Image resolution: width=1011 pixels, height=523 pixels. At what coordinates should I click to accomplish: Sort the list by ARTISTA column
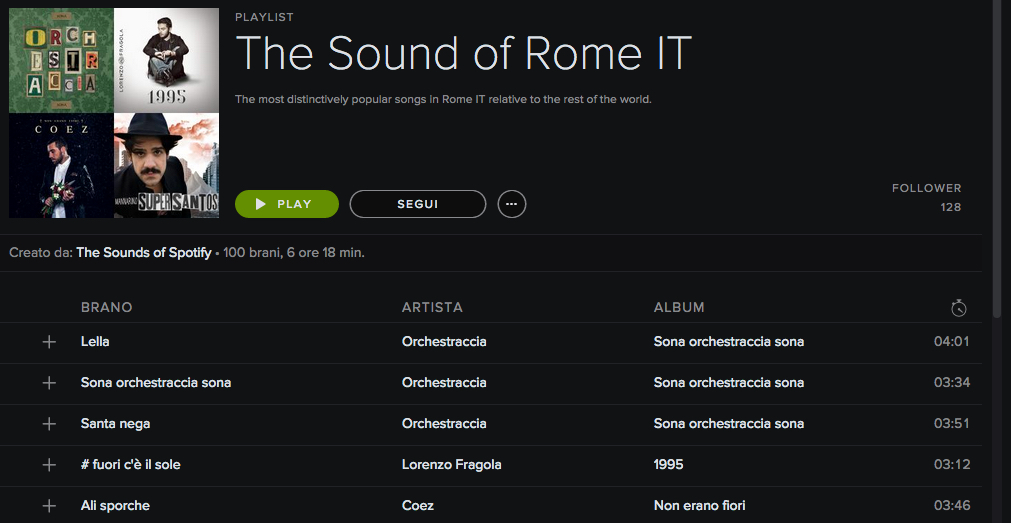tap(432, 308)
